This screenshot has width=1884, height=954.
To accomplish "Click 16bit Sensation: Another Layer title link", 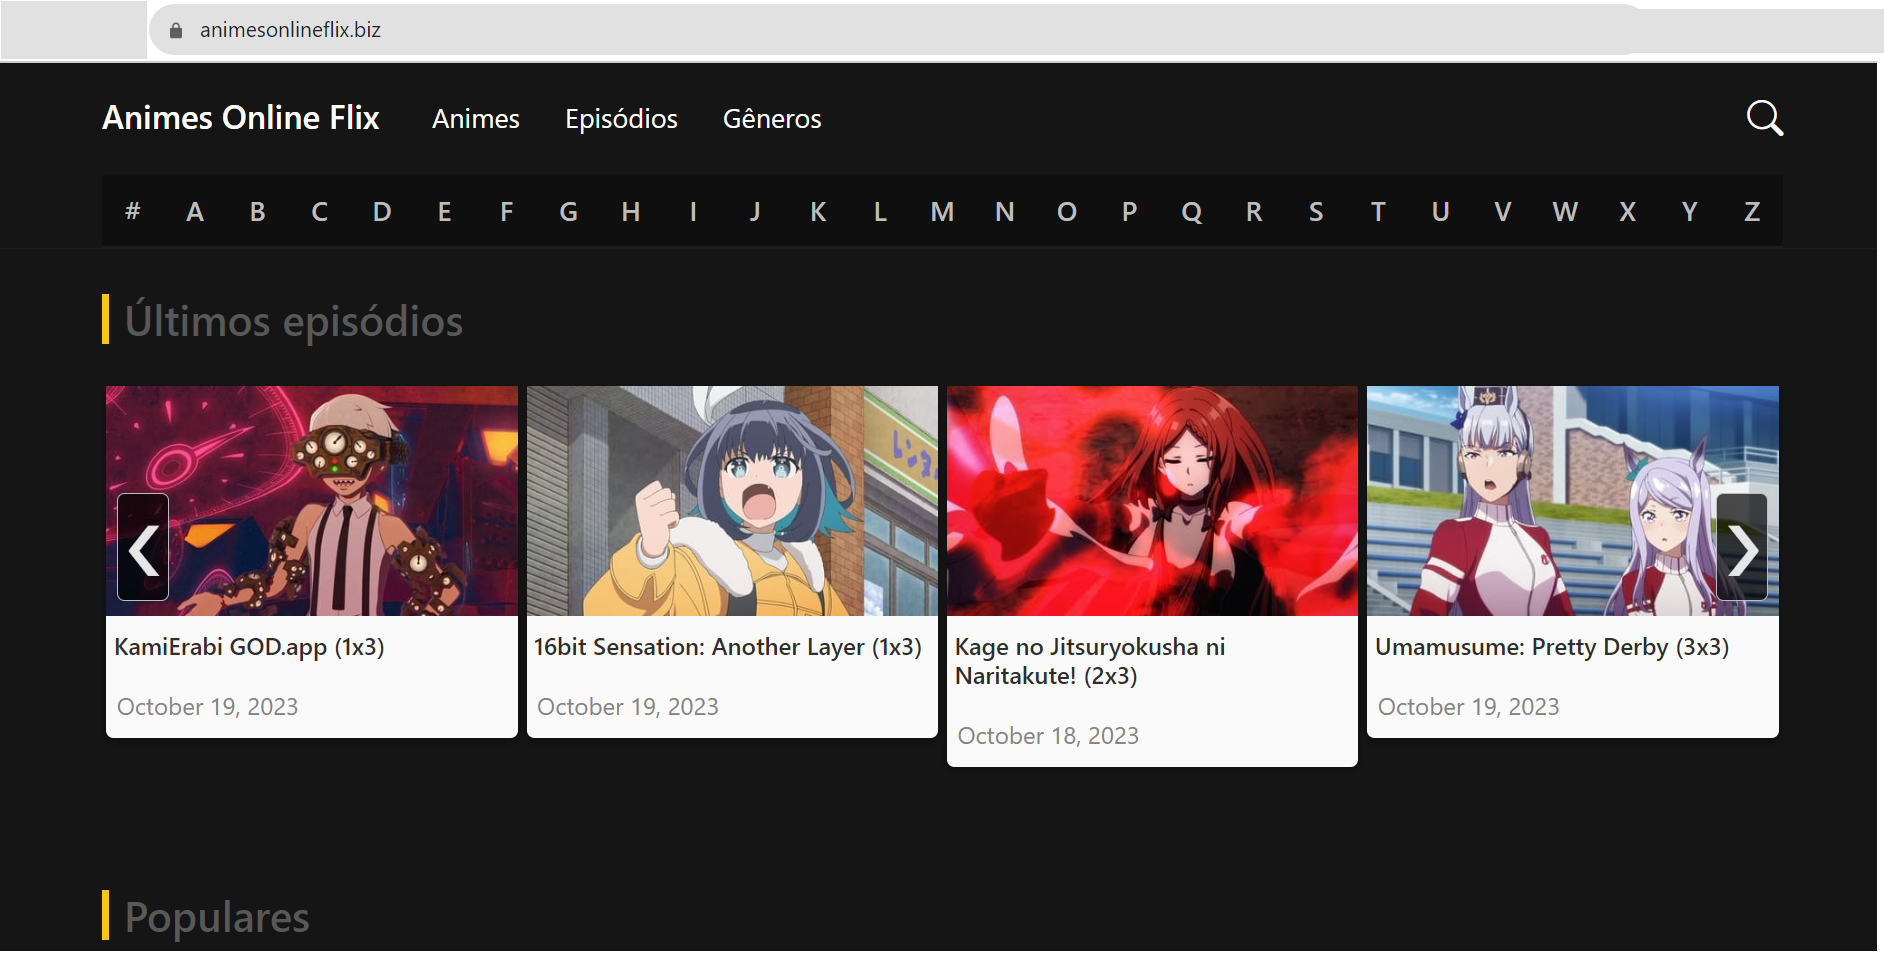I will [x=727, y=647].
